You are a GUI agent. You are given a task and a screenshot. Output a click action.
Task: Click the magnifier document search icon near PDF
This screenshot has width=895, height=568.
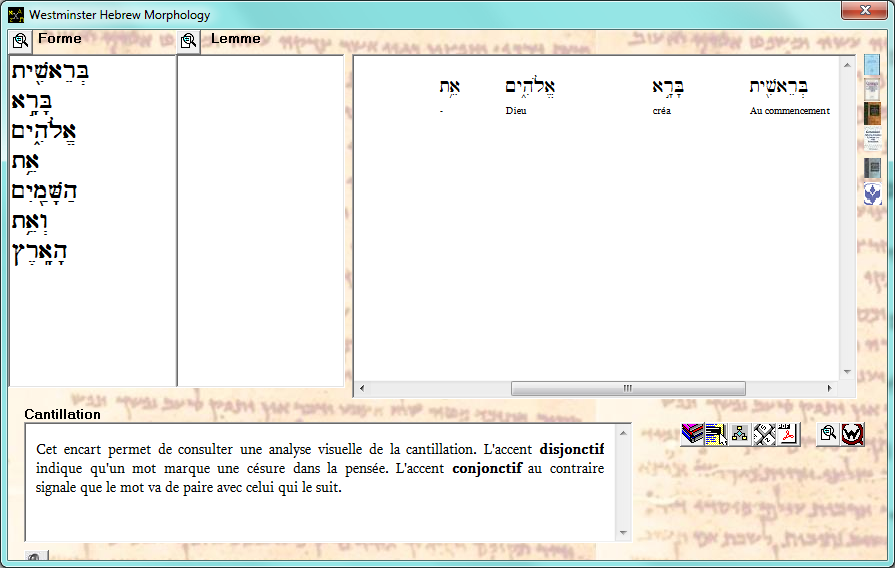point(828,434)
